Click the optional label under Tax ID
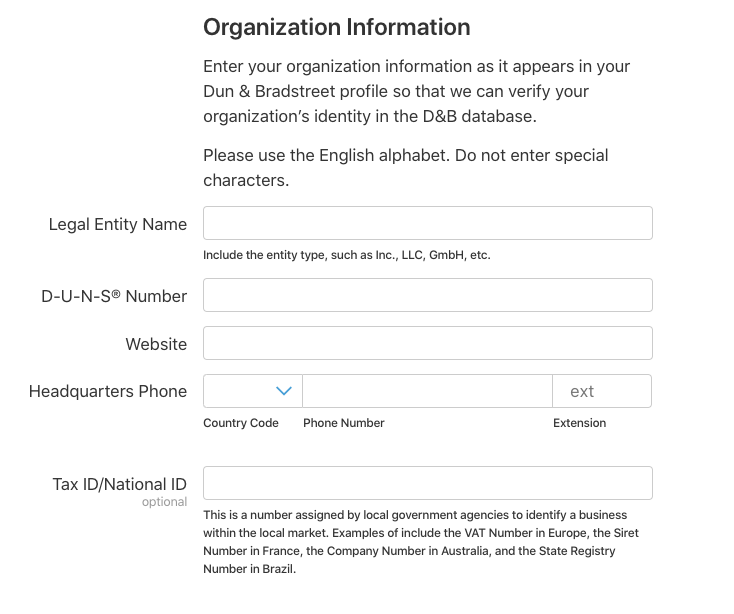 point(164,502)
